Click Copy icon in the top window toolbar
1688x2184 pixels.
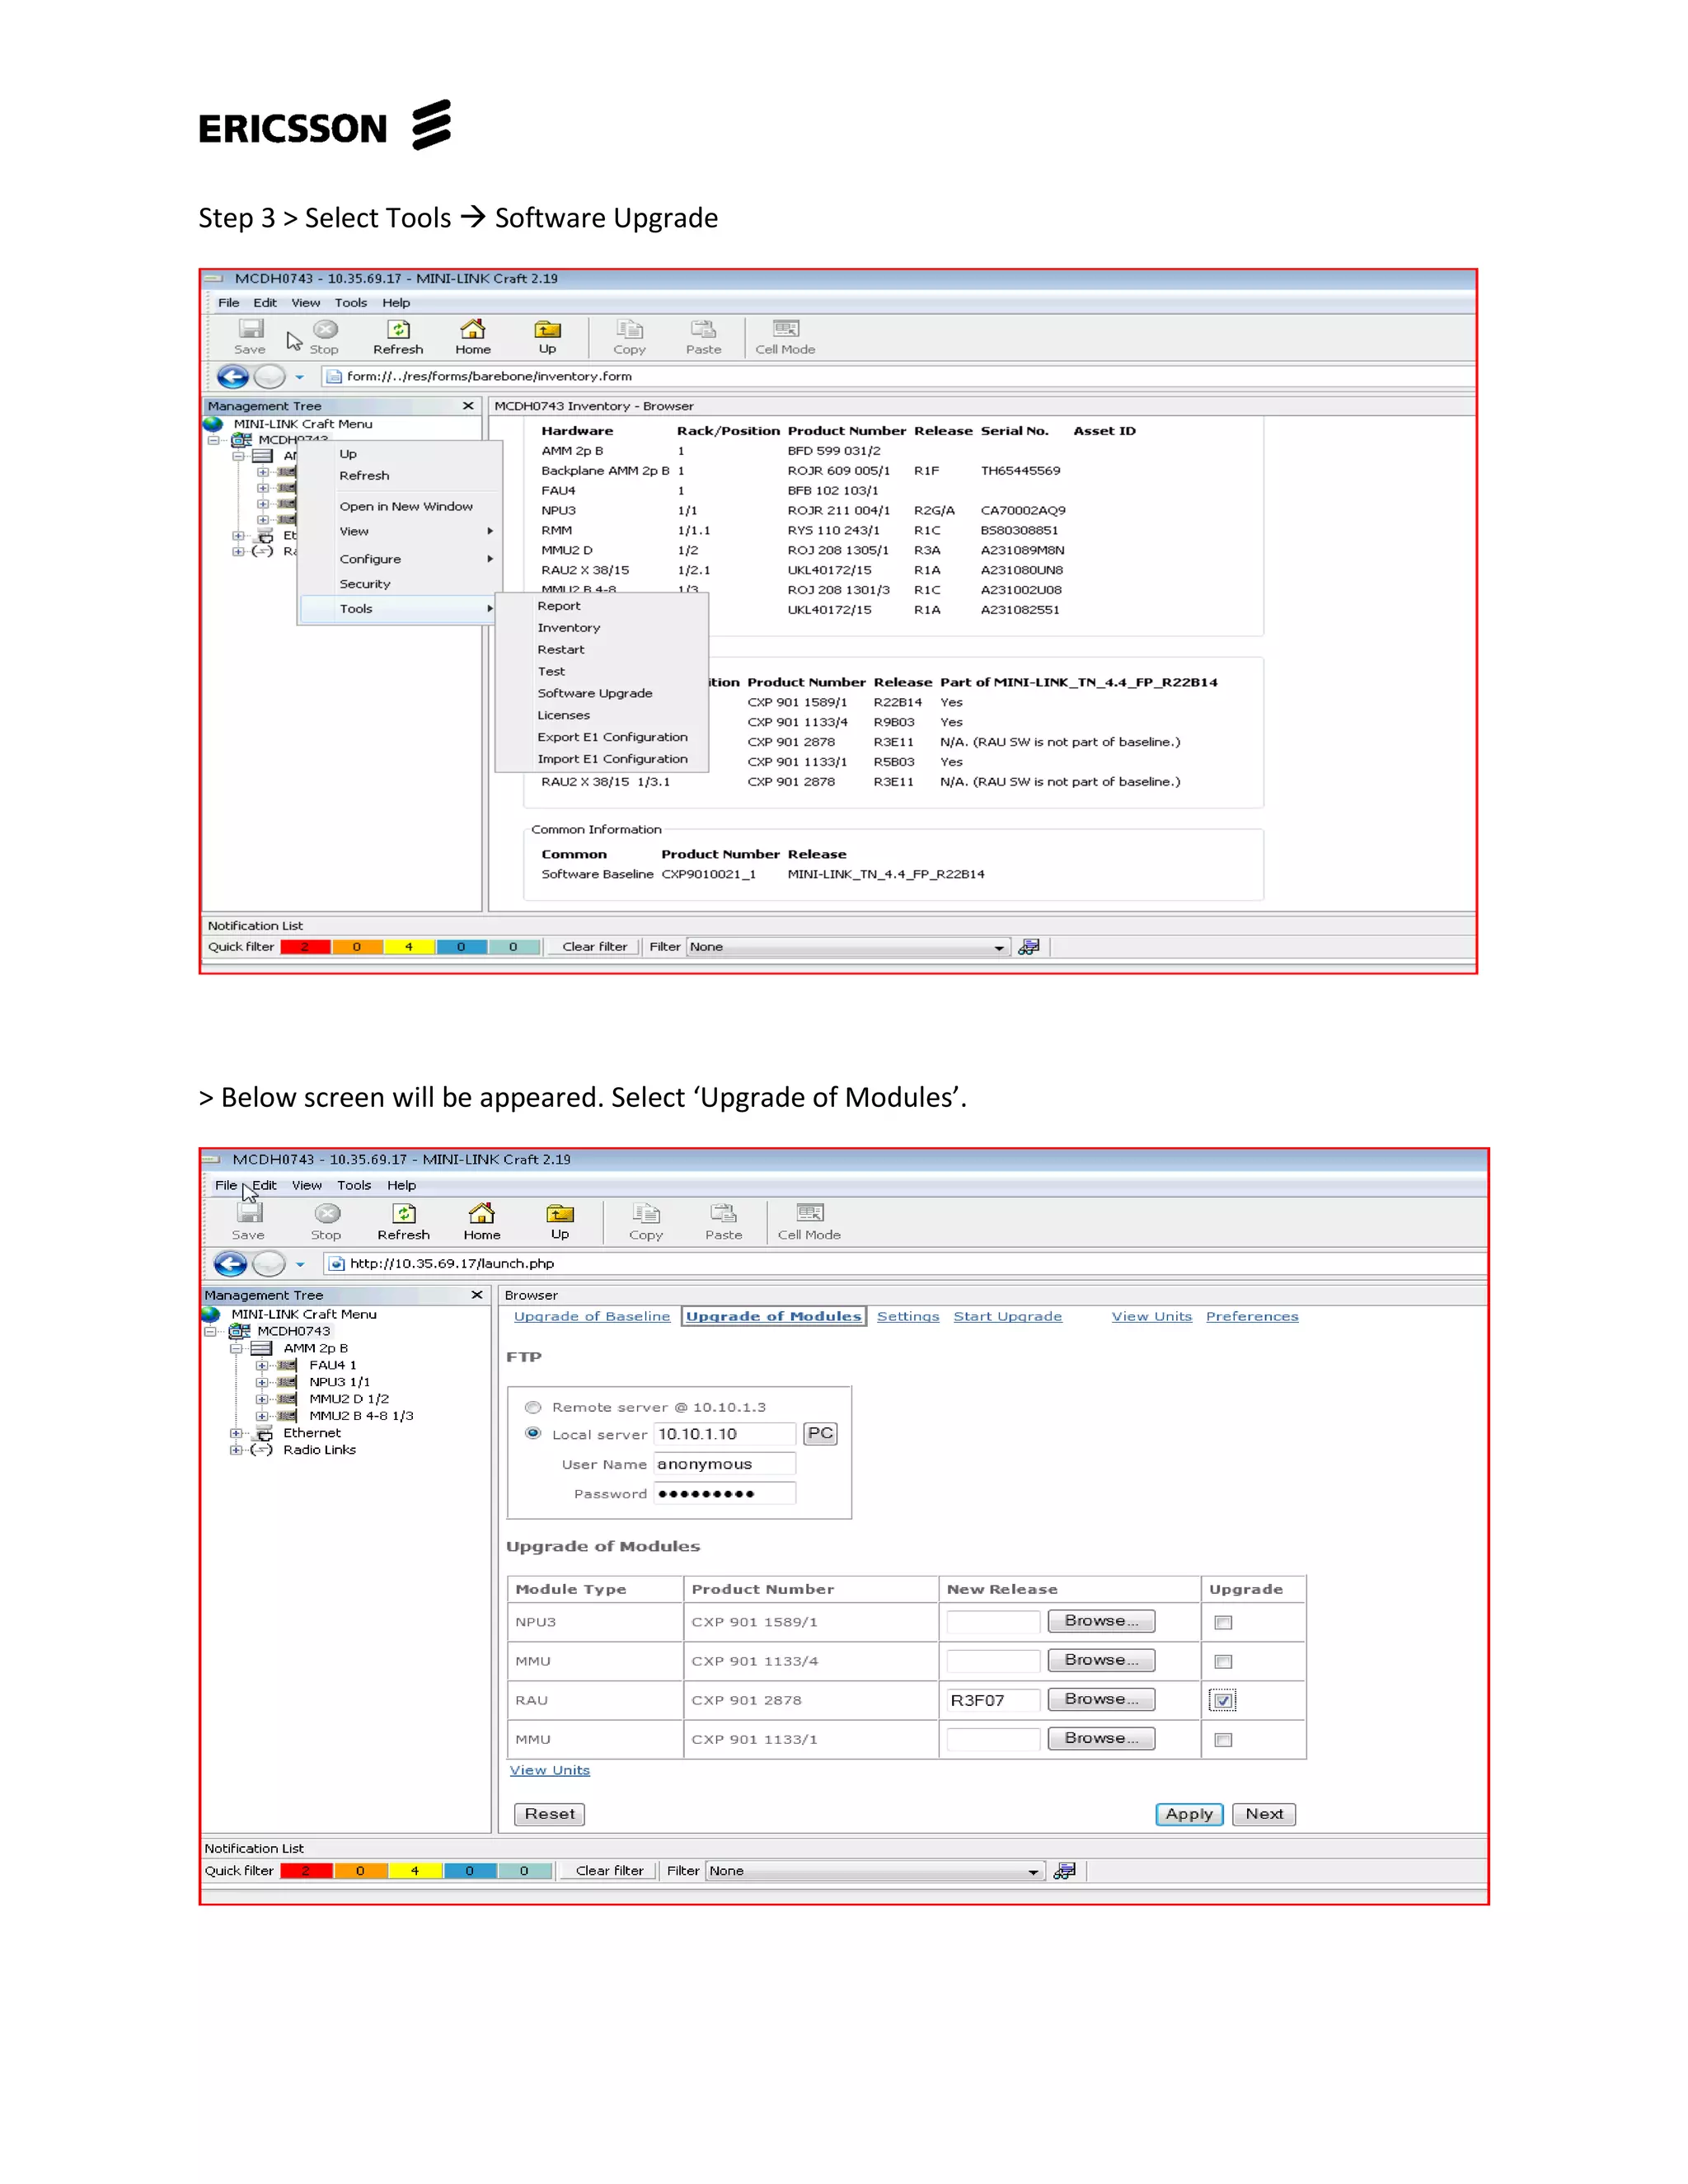pyautogui.click(x=629, y=329)
